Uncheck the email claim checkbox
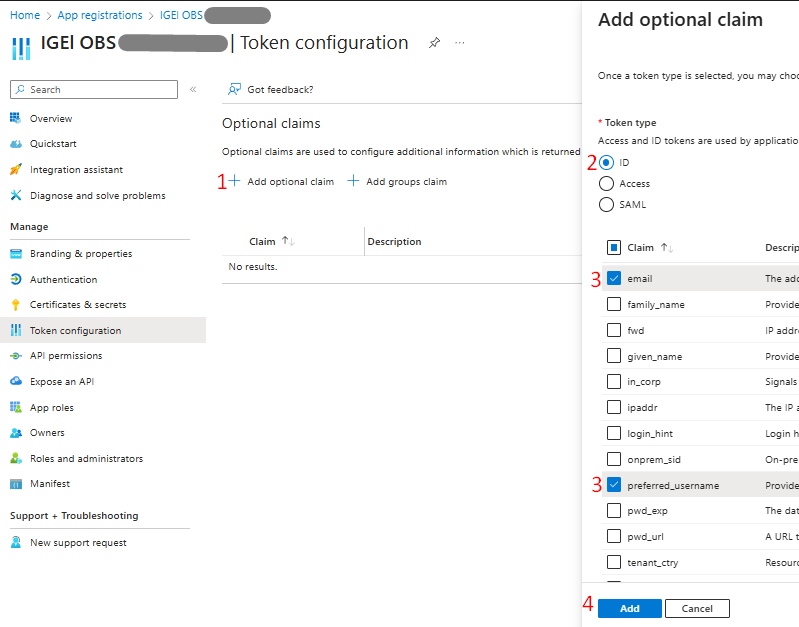 pyautogui.click(x=614, y=279)
